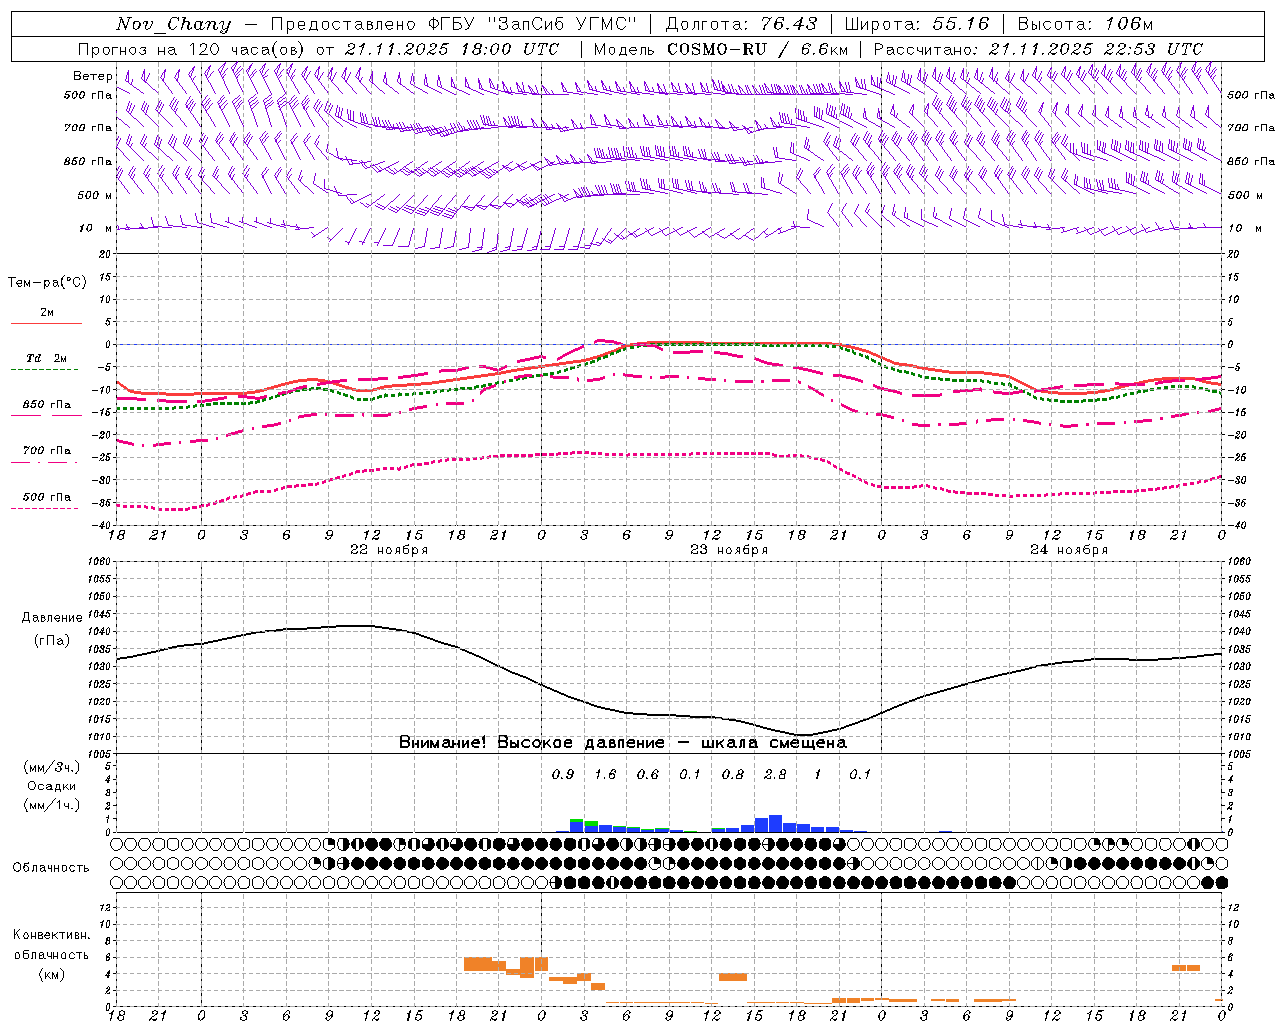Click the forecast start time 21.11.2025 18:00 UTC
Viewport: 1280px width, 1024px height.
click(x=452, y=49)
